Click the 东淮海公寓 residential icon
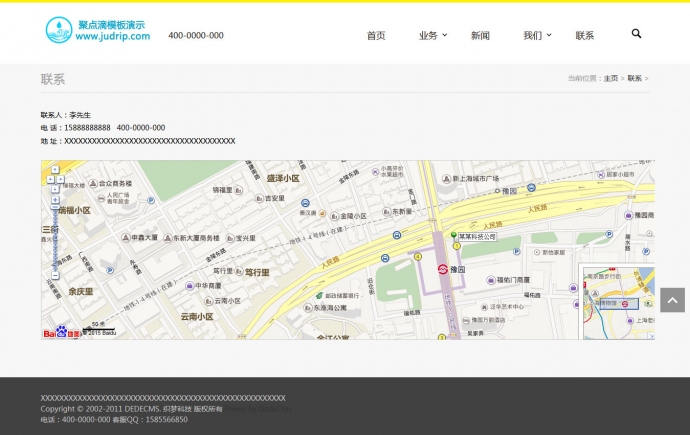 pyautogui.click(x=308, y=308)
